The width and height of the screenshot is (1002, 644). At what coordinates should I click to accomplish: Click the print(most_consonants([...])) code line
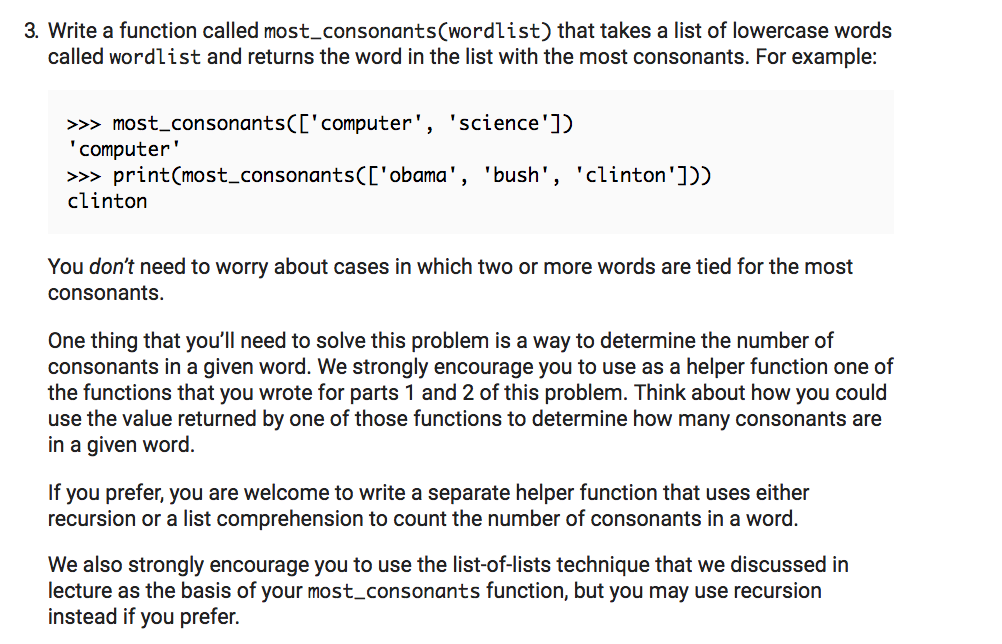[x=389, y=175]
